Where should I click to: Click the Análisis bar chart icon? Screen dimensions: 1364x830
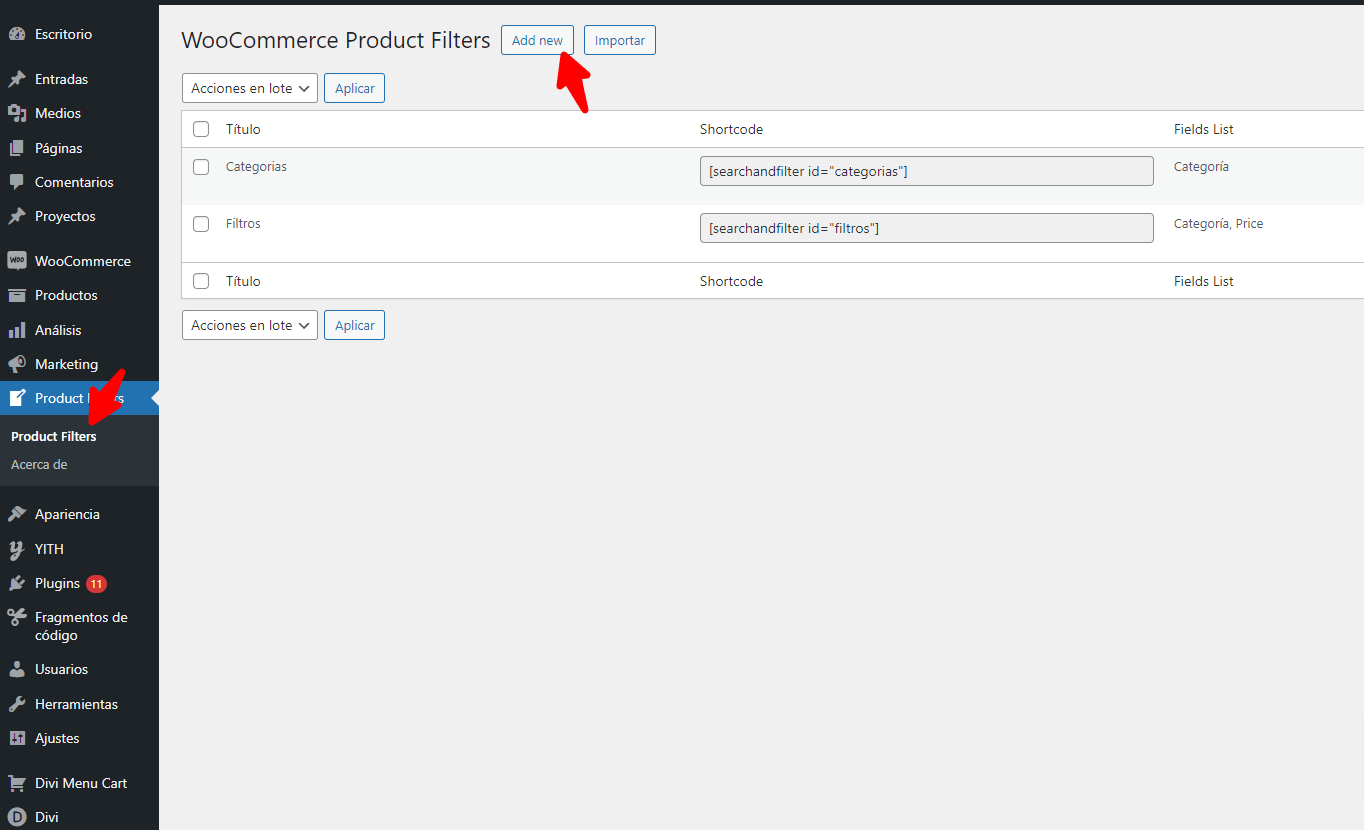[17, 330]
